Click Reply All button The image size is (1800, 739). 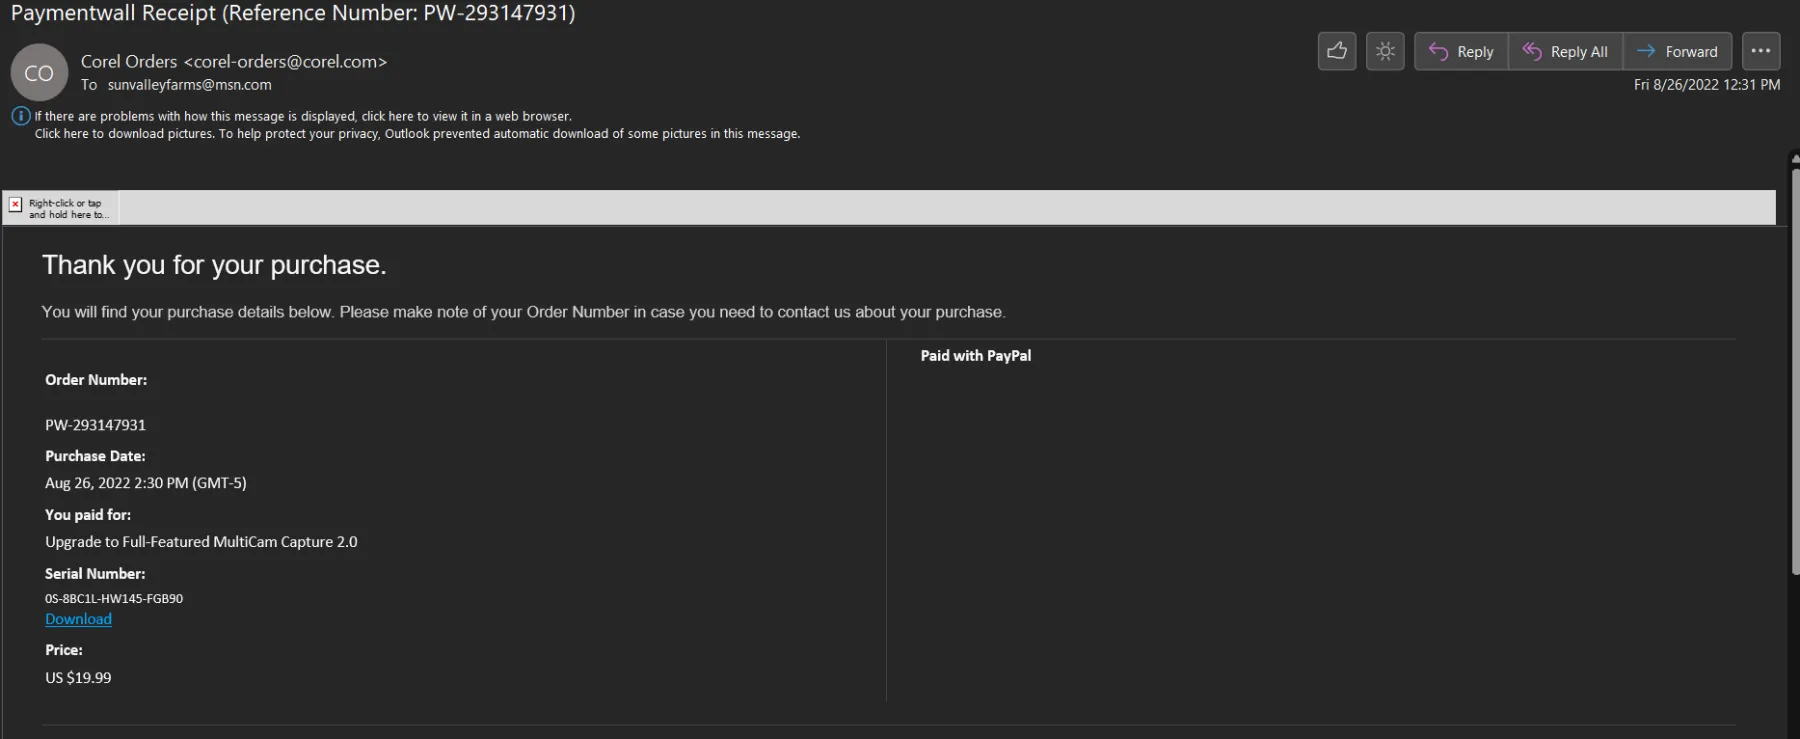click(x=1565, y=51)
